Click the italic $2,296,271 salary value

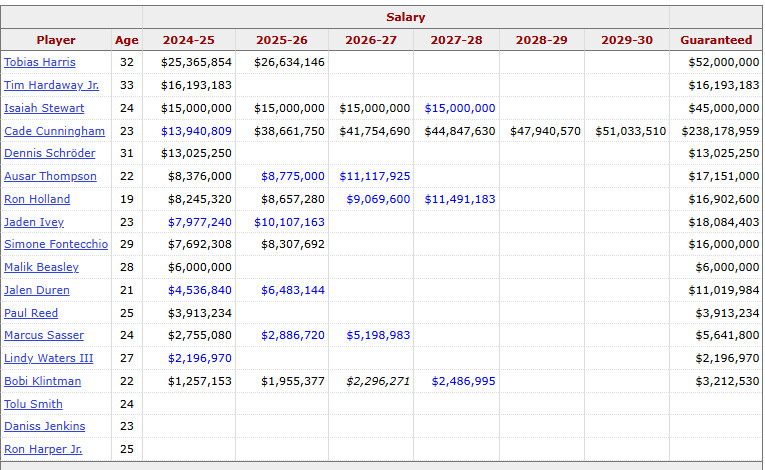[x=378, y=381]
